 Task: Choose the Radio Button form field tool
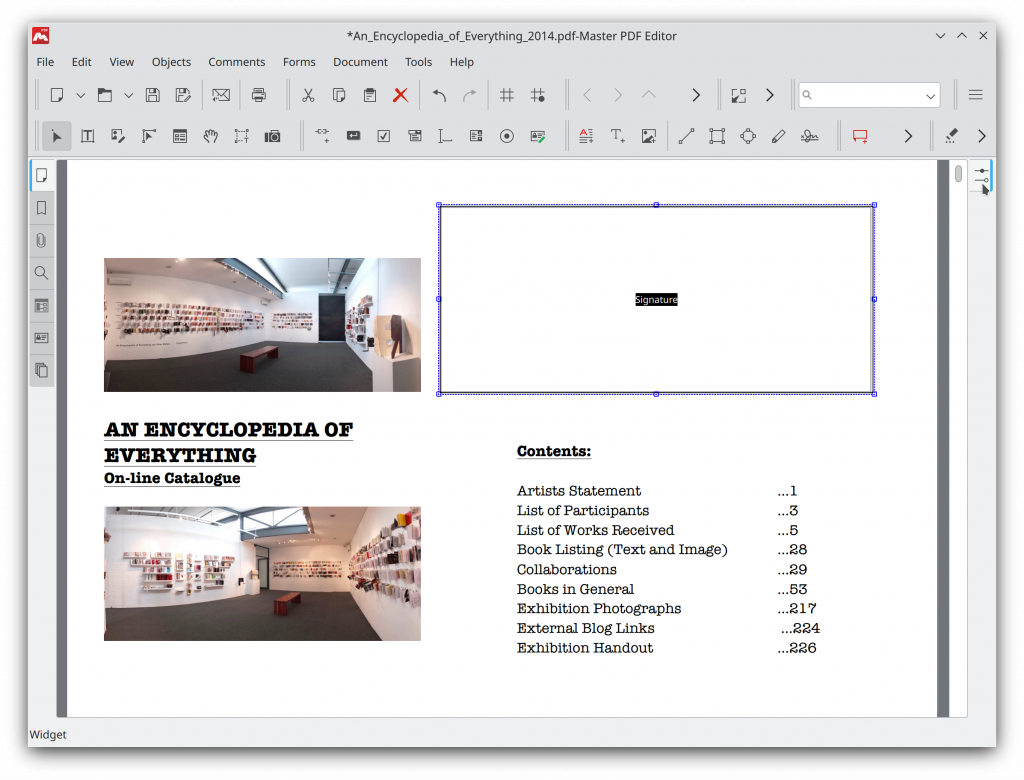[507, 135]
